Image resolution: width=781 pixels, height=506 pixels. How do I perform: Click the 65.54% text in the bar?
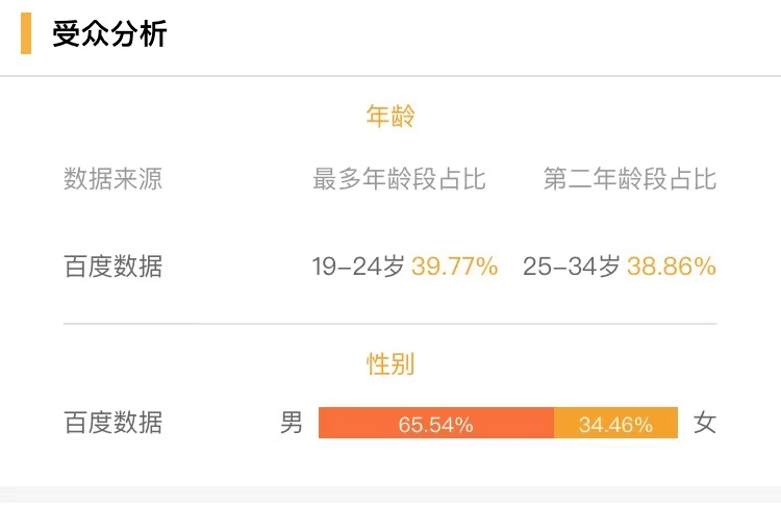(x=436, y=425)
